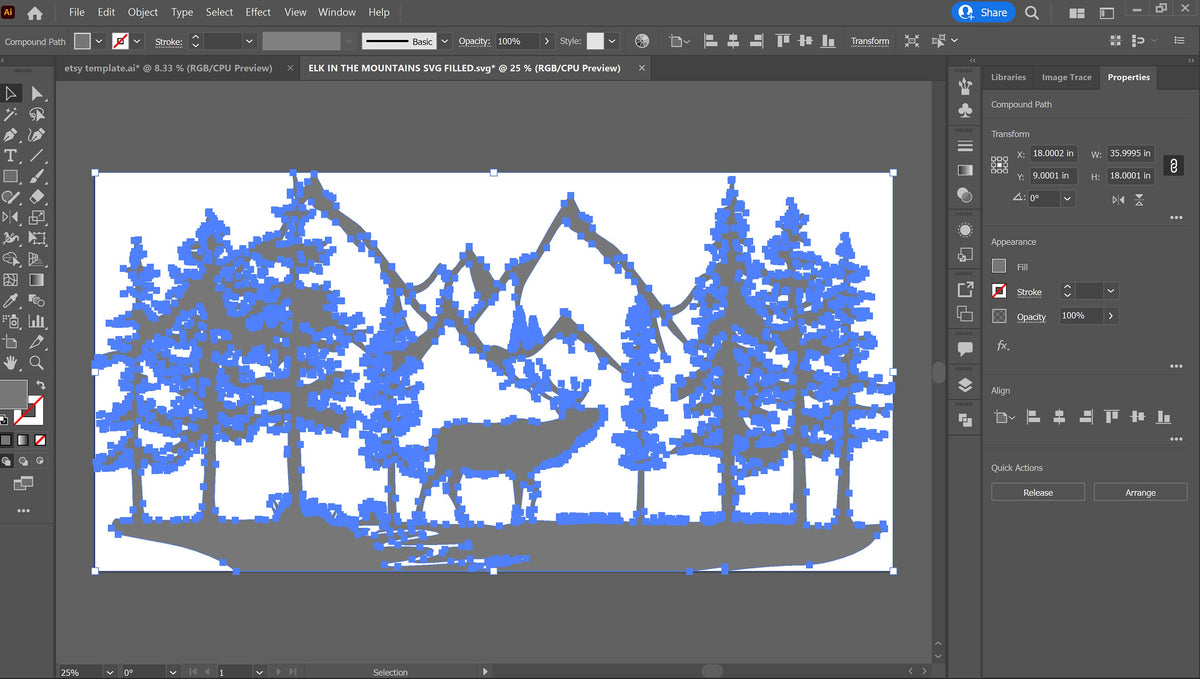Select the Artboard tool

click(x=11, y=342)
